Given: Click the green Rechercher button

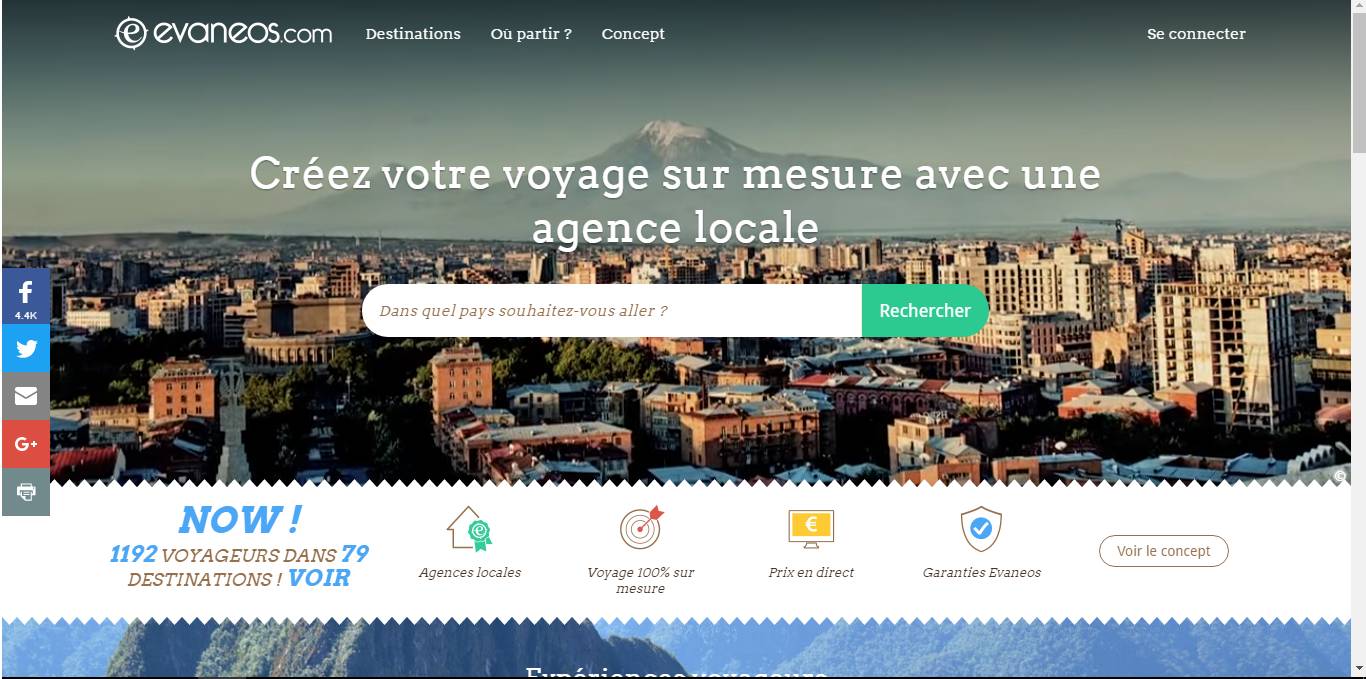Looking at the screenshot, I should (925, 311).
